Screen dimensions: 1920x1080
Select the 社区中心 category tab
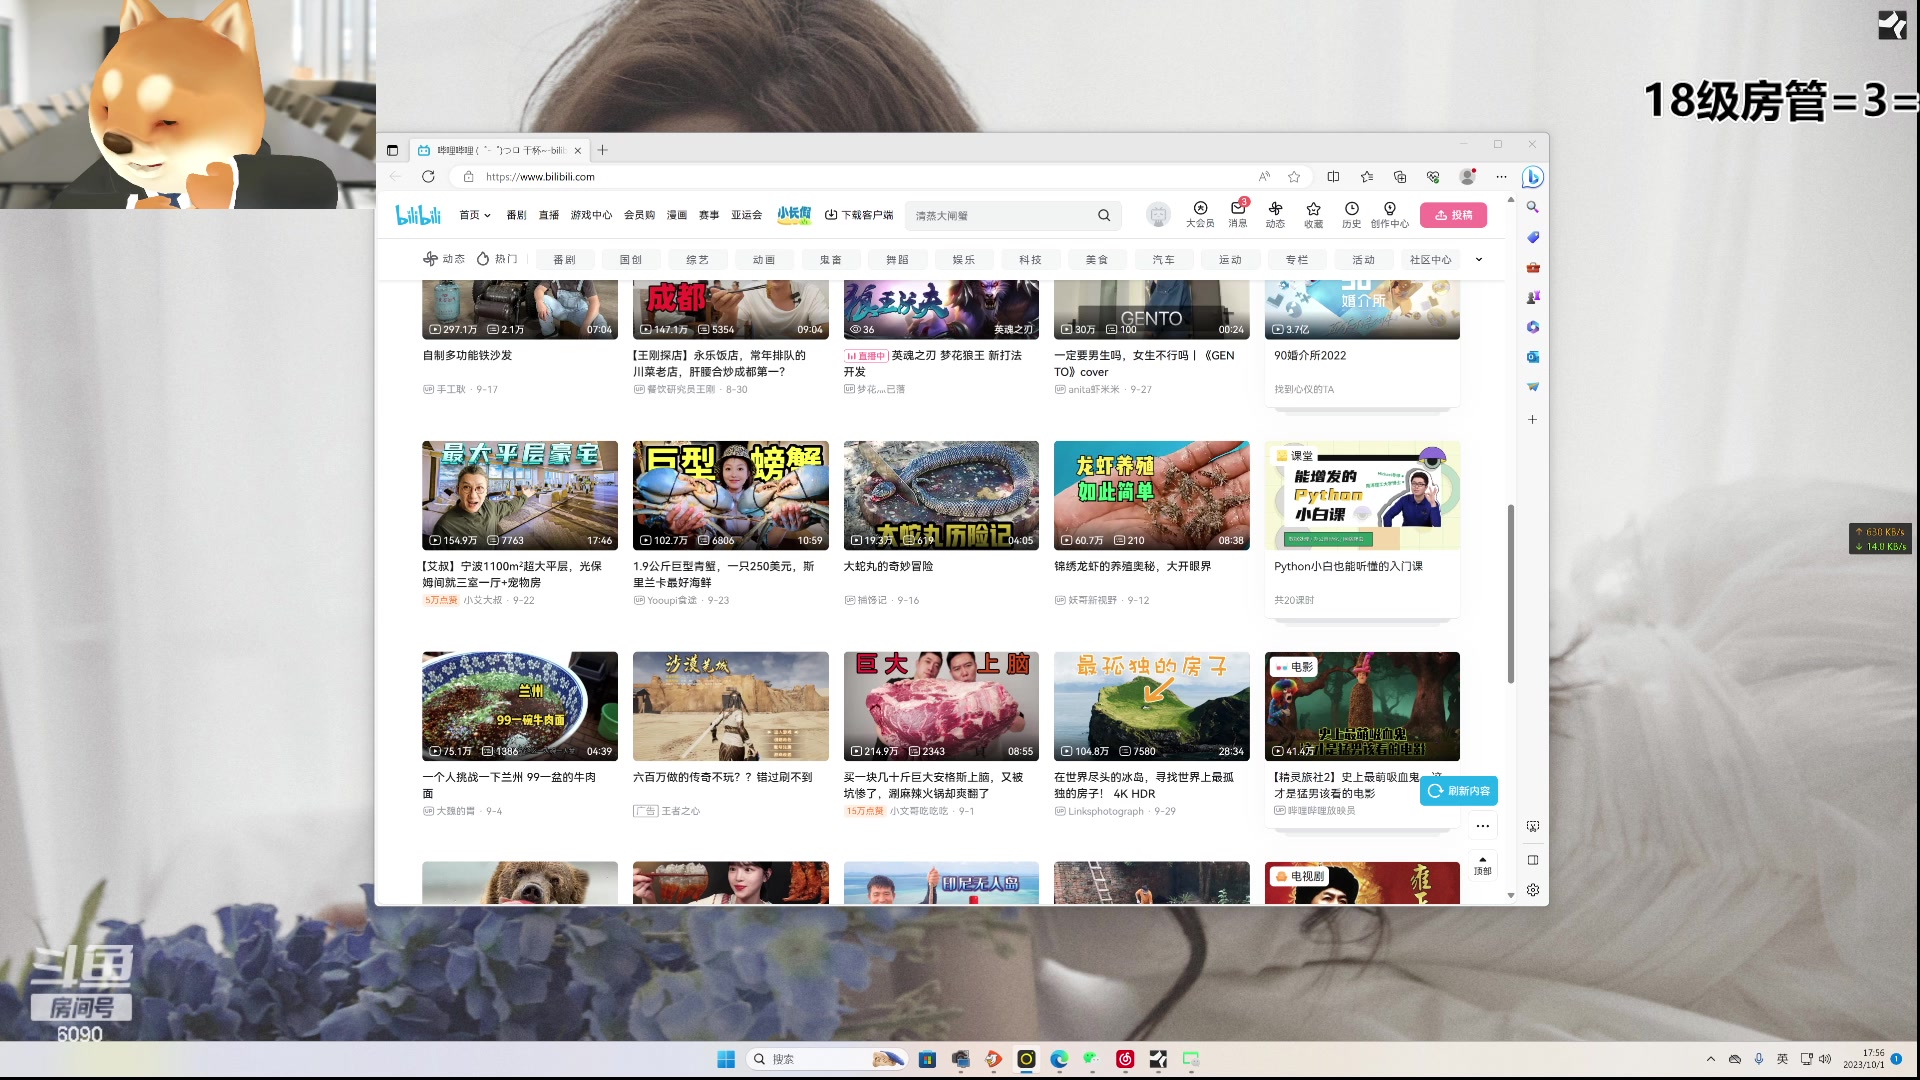pyautogui.click(x=1430, y=260)
